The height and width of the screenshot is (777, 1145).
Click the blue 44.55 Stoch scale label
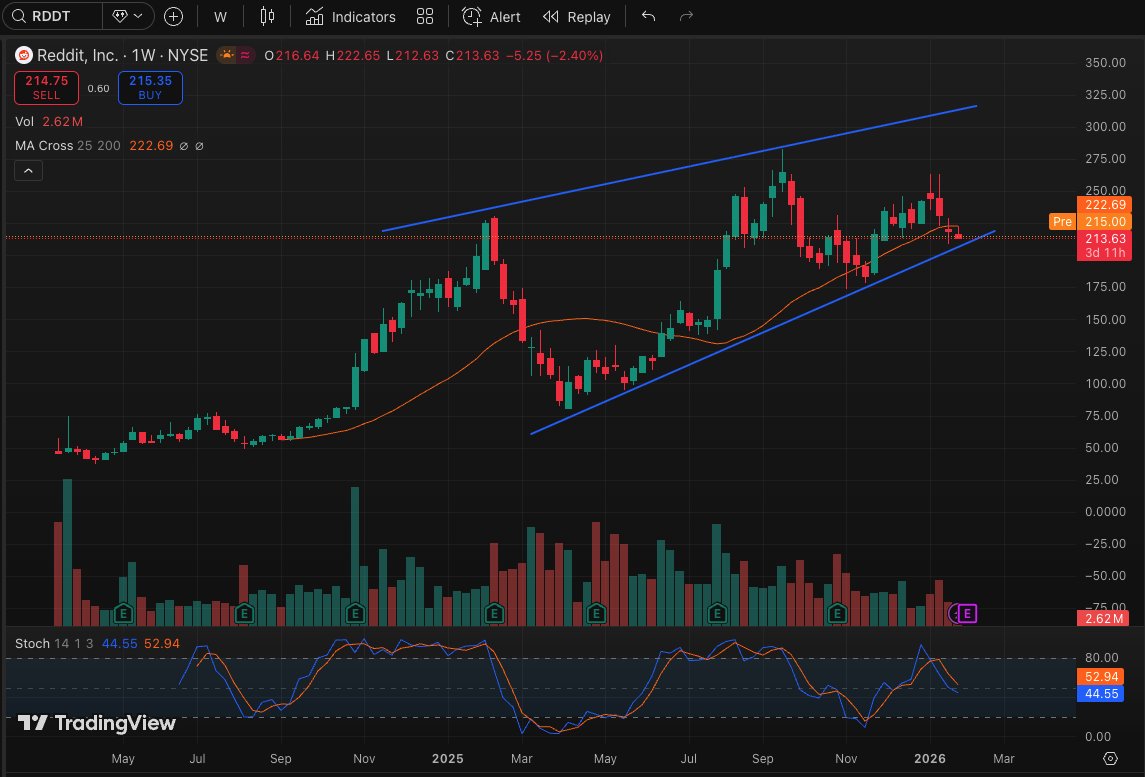pos(1101,694)
